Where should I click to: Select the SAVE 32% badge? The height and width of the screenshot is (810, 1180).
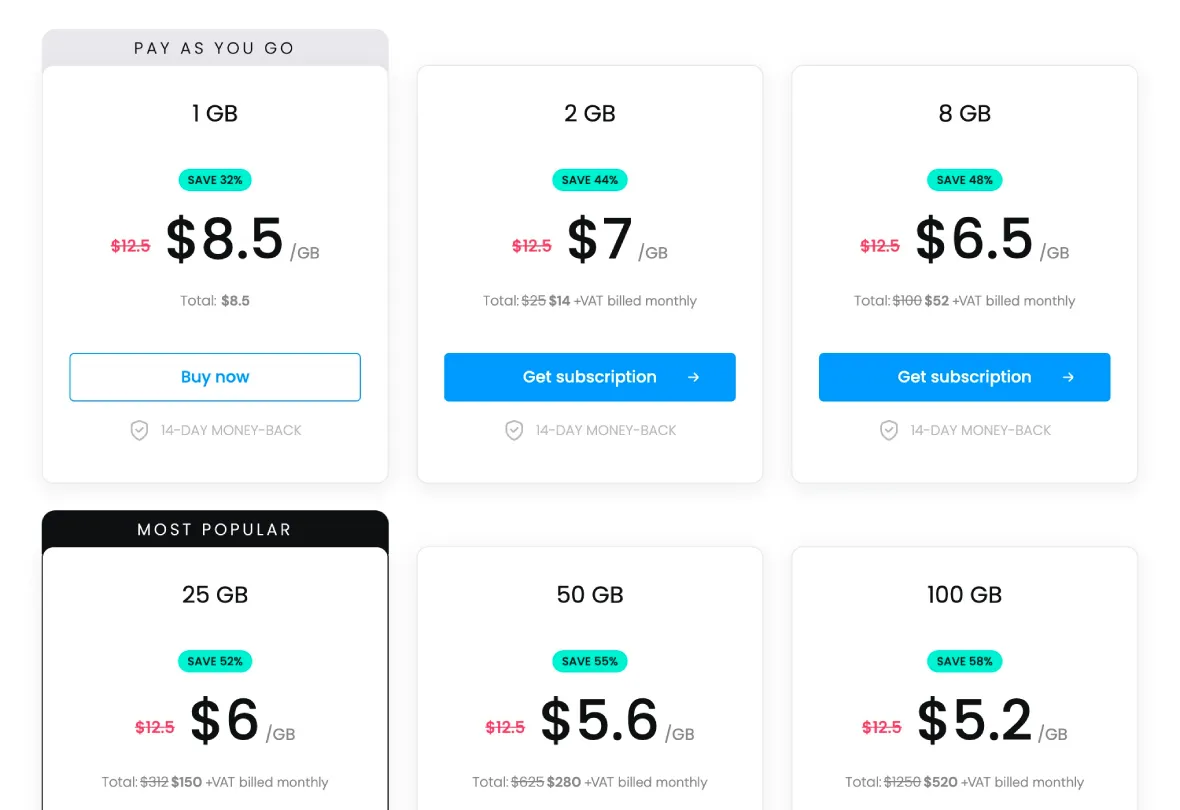(214, 180)
